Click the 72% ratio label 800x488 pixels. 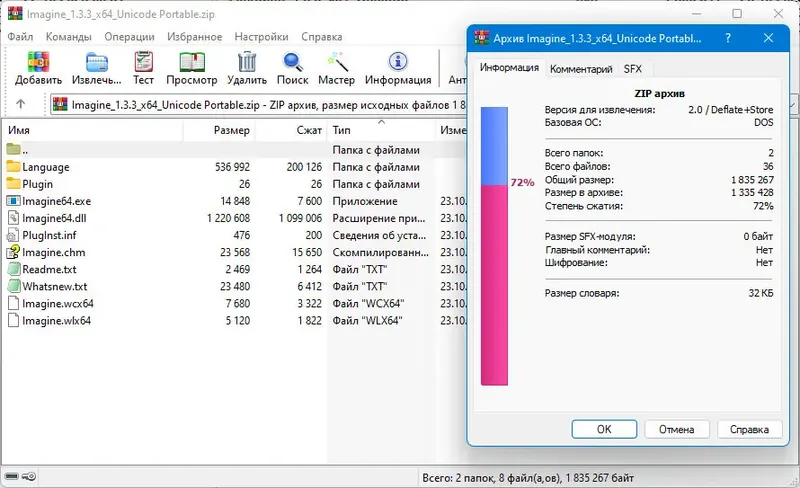coord(522,183)
